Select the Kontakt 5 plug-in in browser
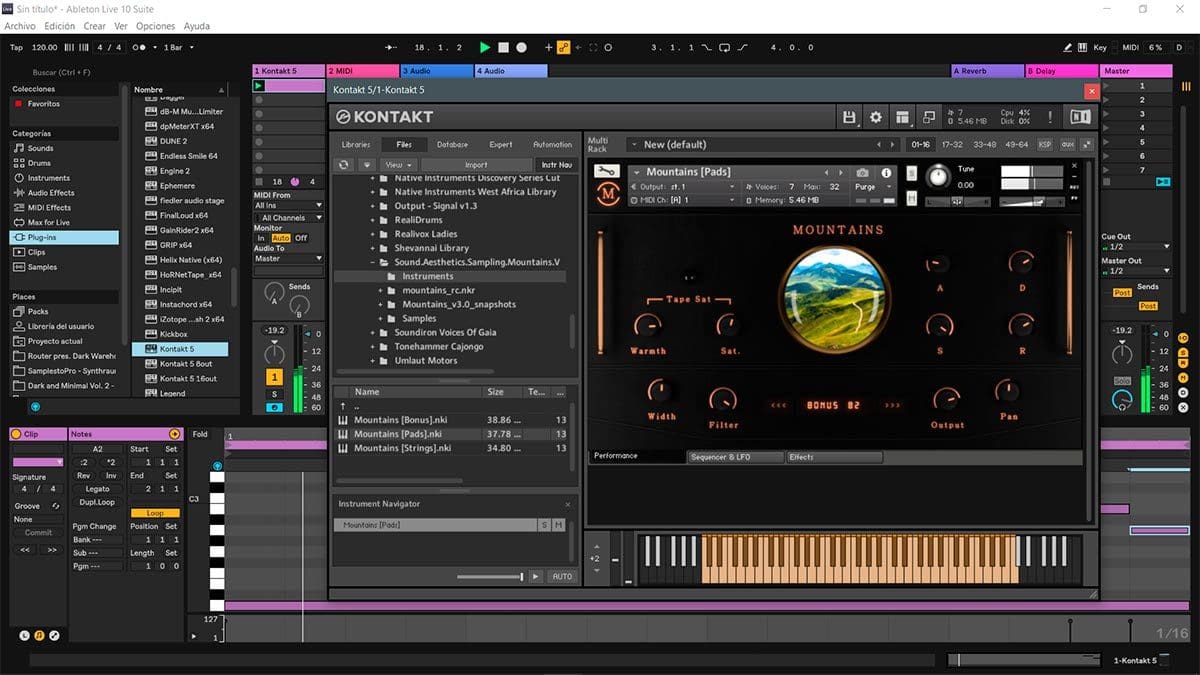Image resolution: width=1200 pixels, height=675 pixels. [x=180, y=349]
